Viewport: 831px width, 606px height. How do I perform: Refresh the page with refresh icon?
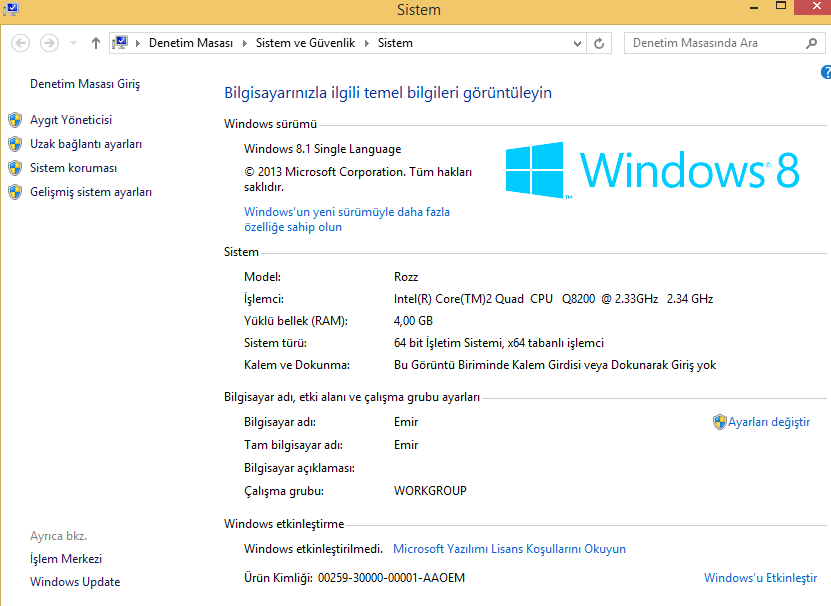pyautogui.click(x=599, y=43)
